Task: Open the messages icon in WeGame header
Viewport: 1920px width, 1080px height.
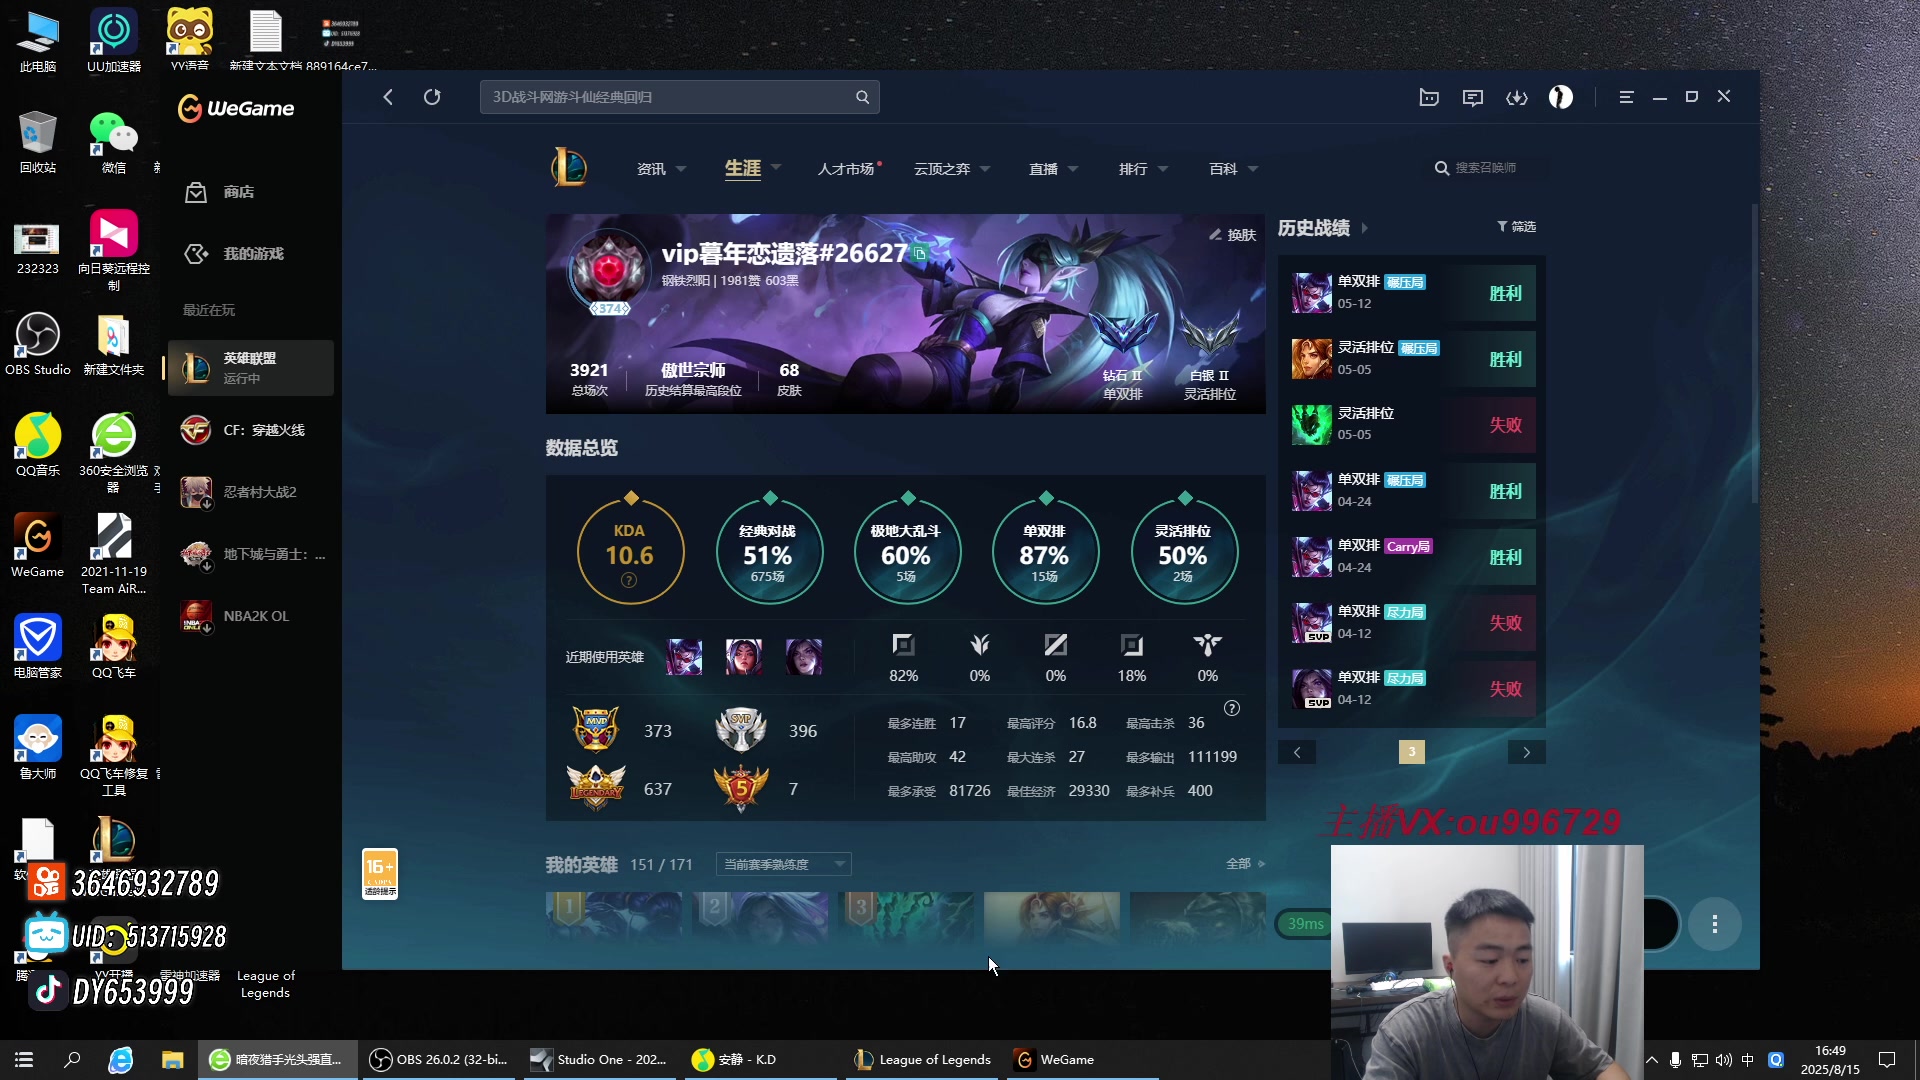Action: tap(1473, 97)
